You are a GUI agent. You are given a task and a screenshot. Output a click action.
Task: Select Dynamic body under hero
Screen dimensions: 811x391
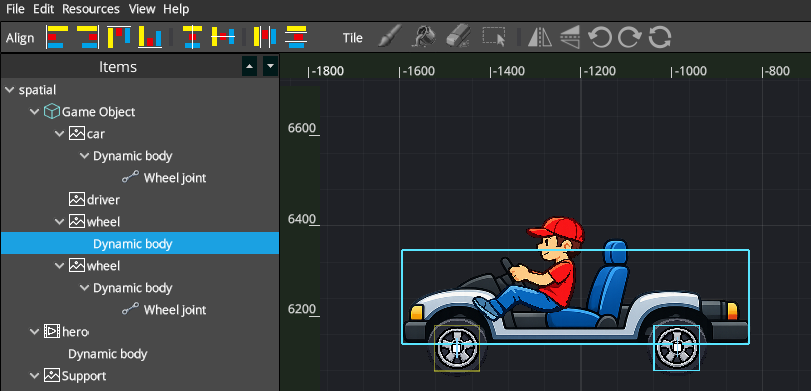tap(108, 354)
